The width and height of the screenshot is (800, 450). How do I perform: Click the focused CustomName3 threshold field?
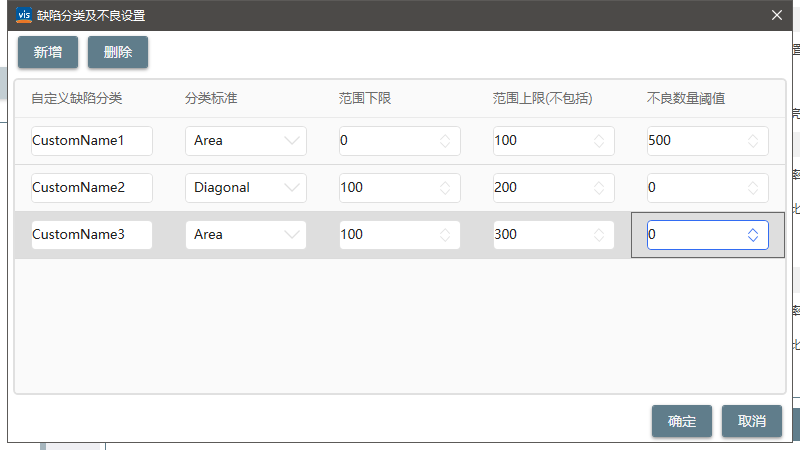click(x=708, y=235)
